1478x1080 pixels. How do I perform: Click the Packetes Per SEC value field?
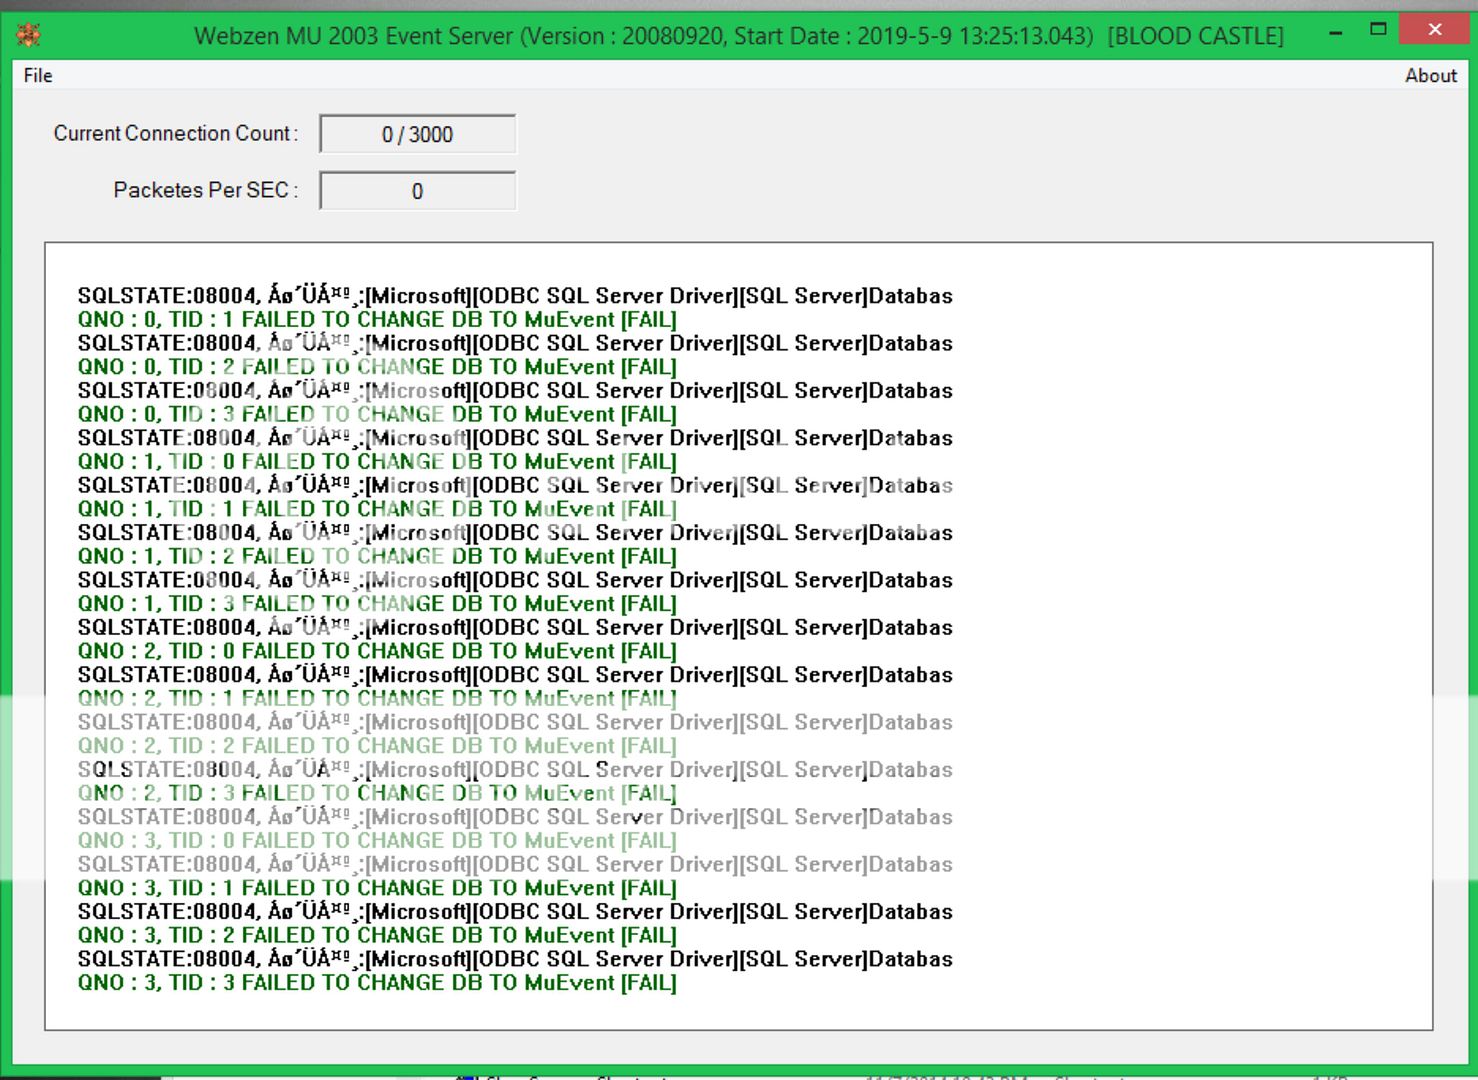click(x=417, y=191)
